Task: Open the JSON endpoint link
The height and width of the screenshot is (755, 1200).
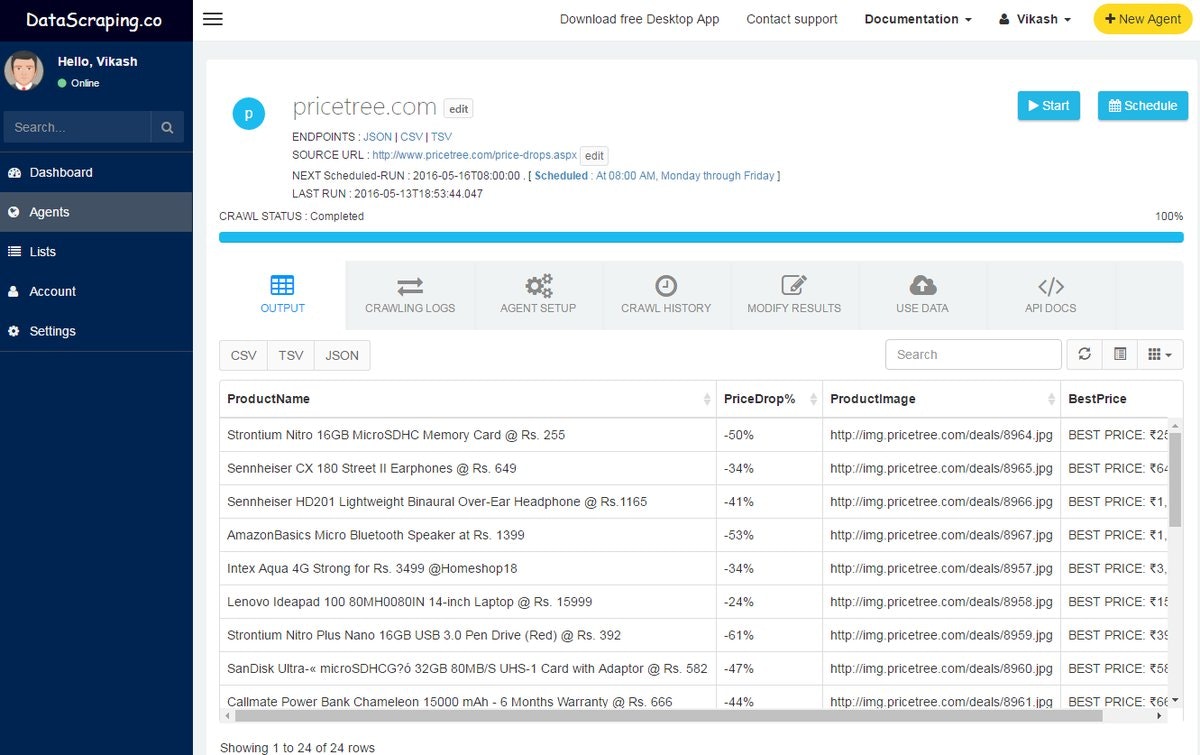Action: tap(378, 137)
